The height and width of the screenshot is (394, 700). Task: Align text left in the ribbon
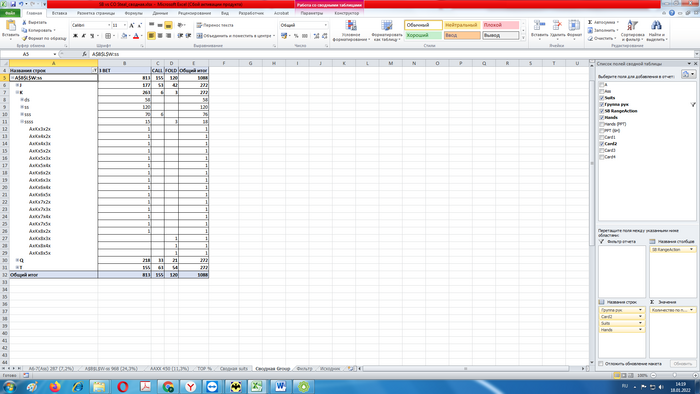151,36
